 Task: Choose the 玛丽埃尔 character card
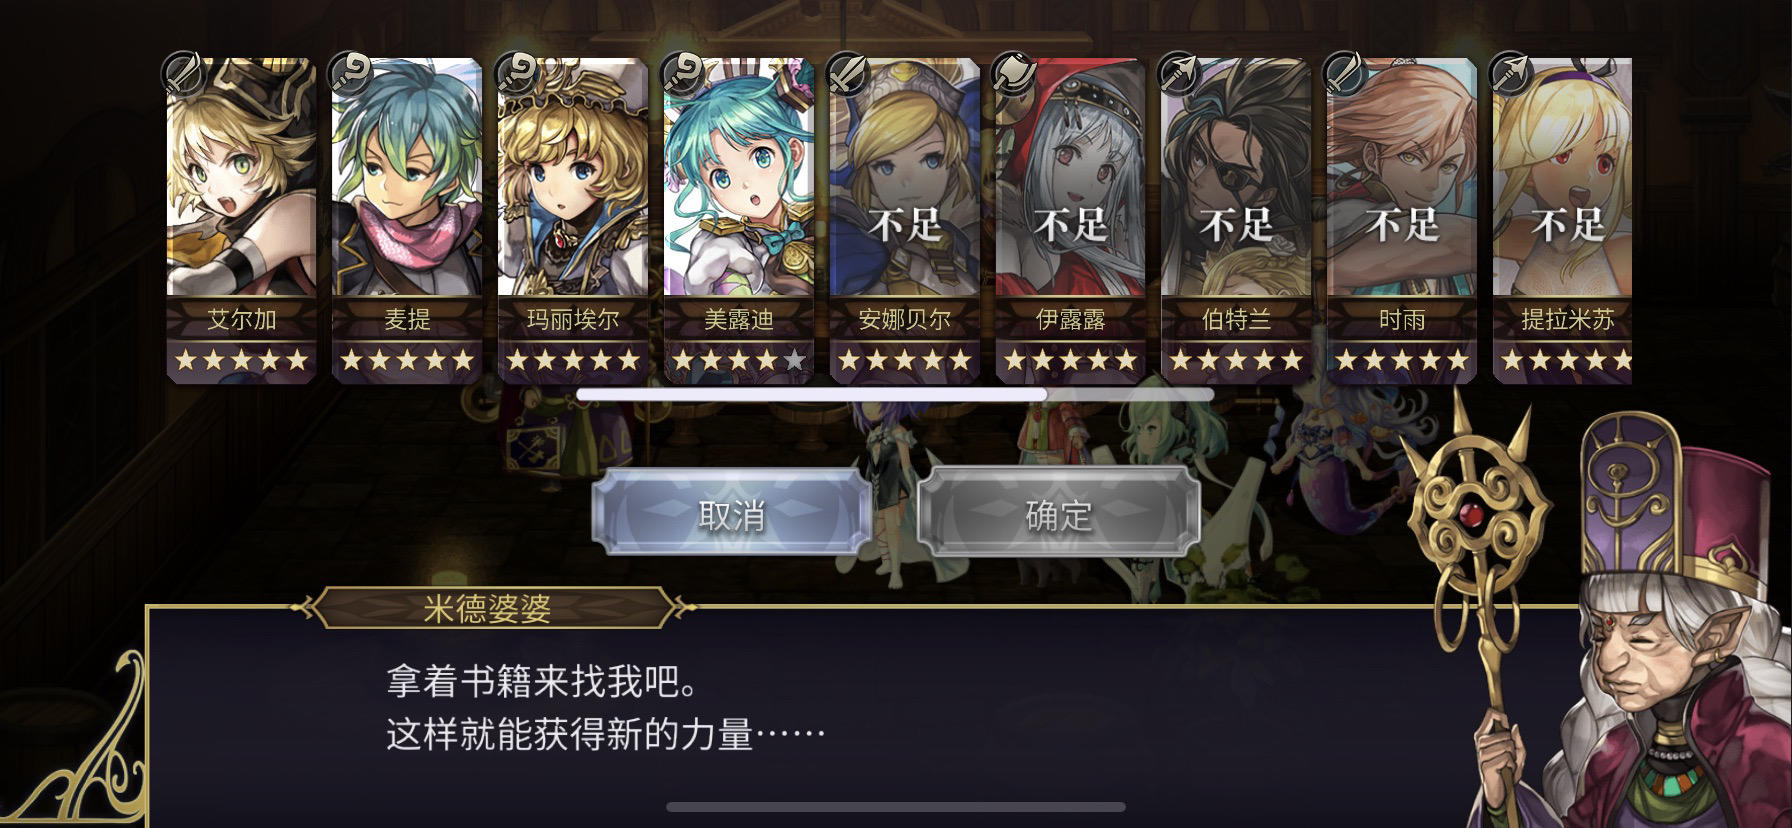tap(573, 220)
